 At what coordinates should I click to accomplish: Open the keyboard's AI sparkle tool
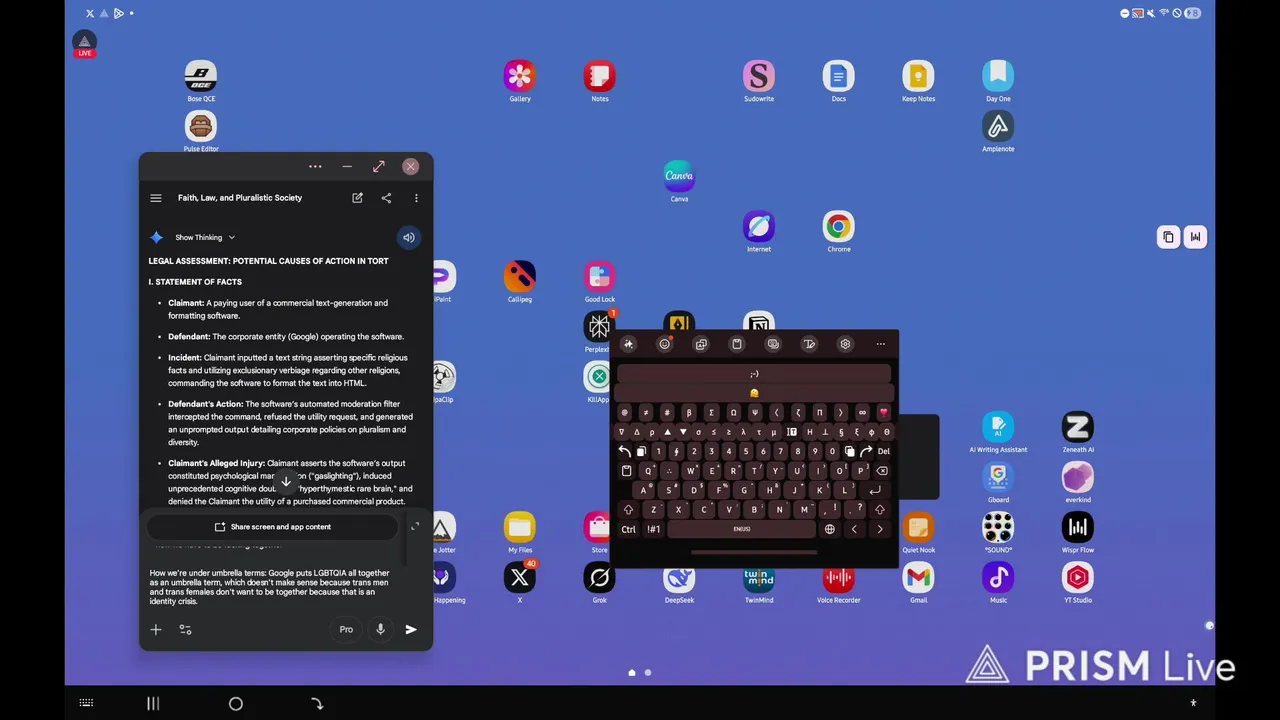(x=628, y=345)
